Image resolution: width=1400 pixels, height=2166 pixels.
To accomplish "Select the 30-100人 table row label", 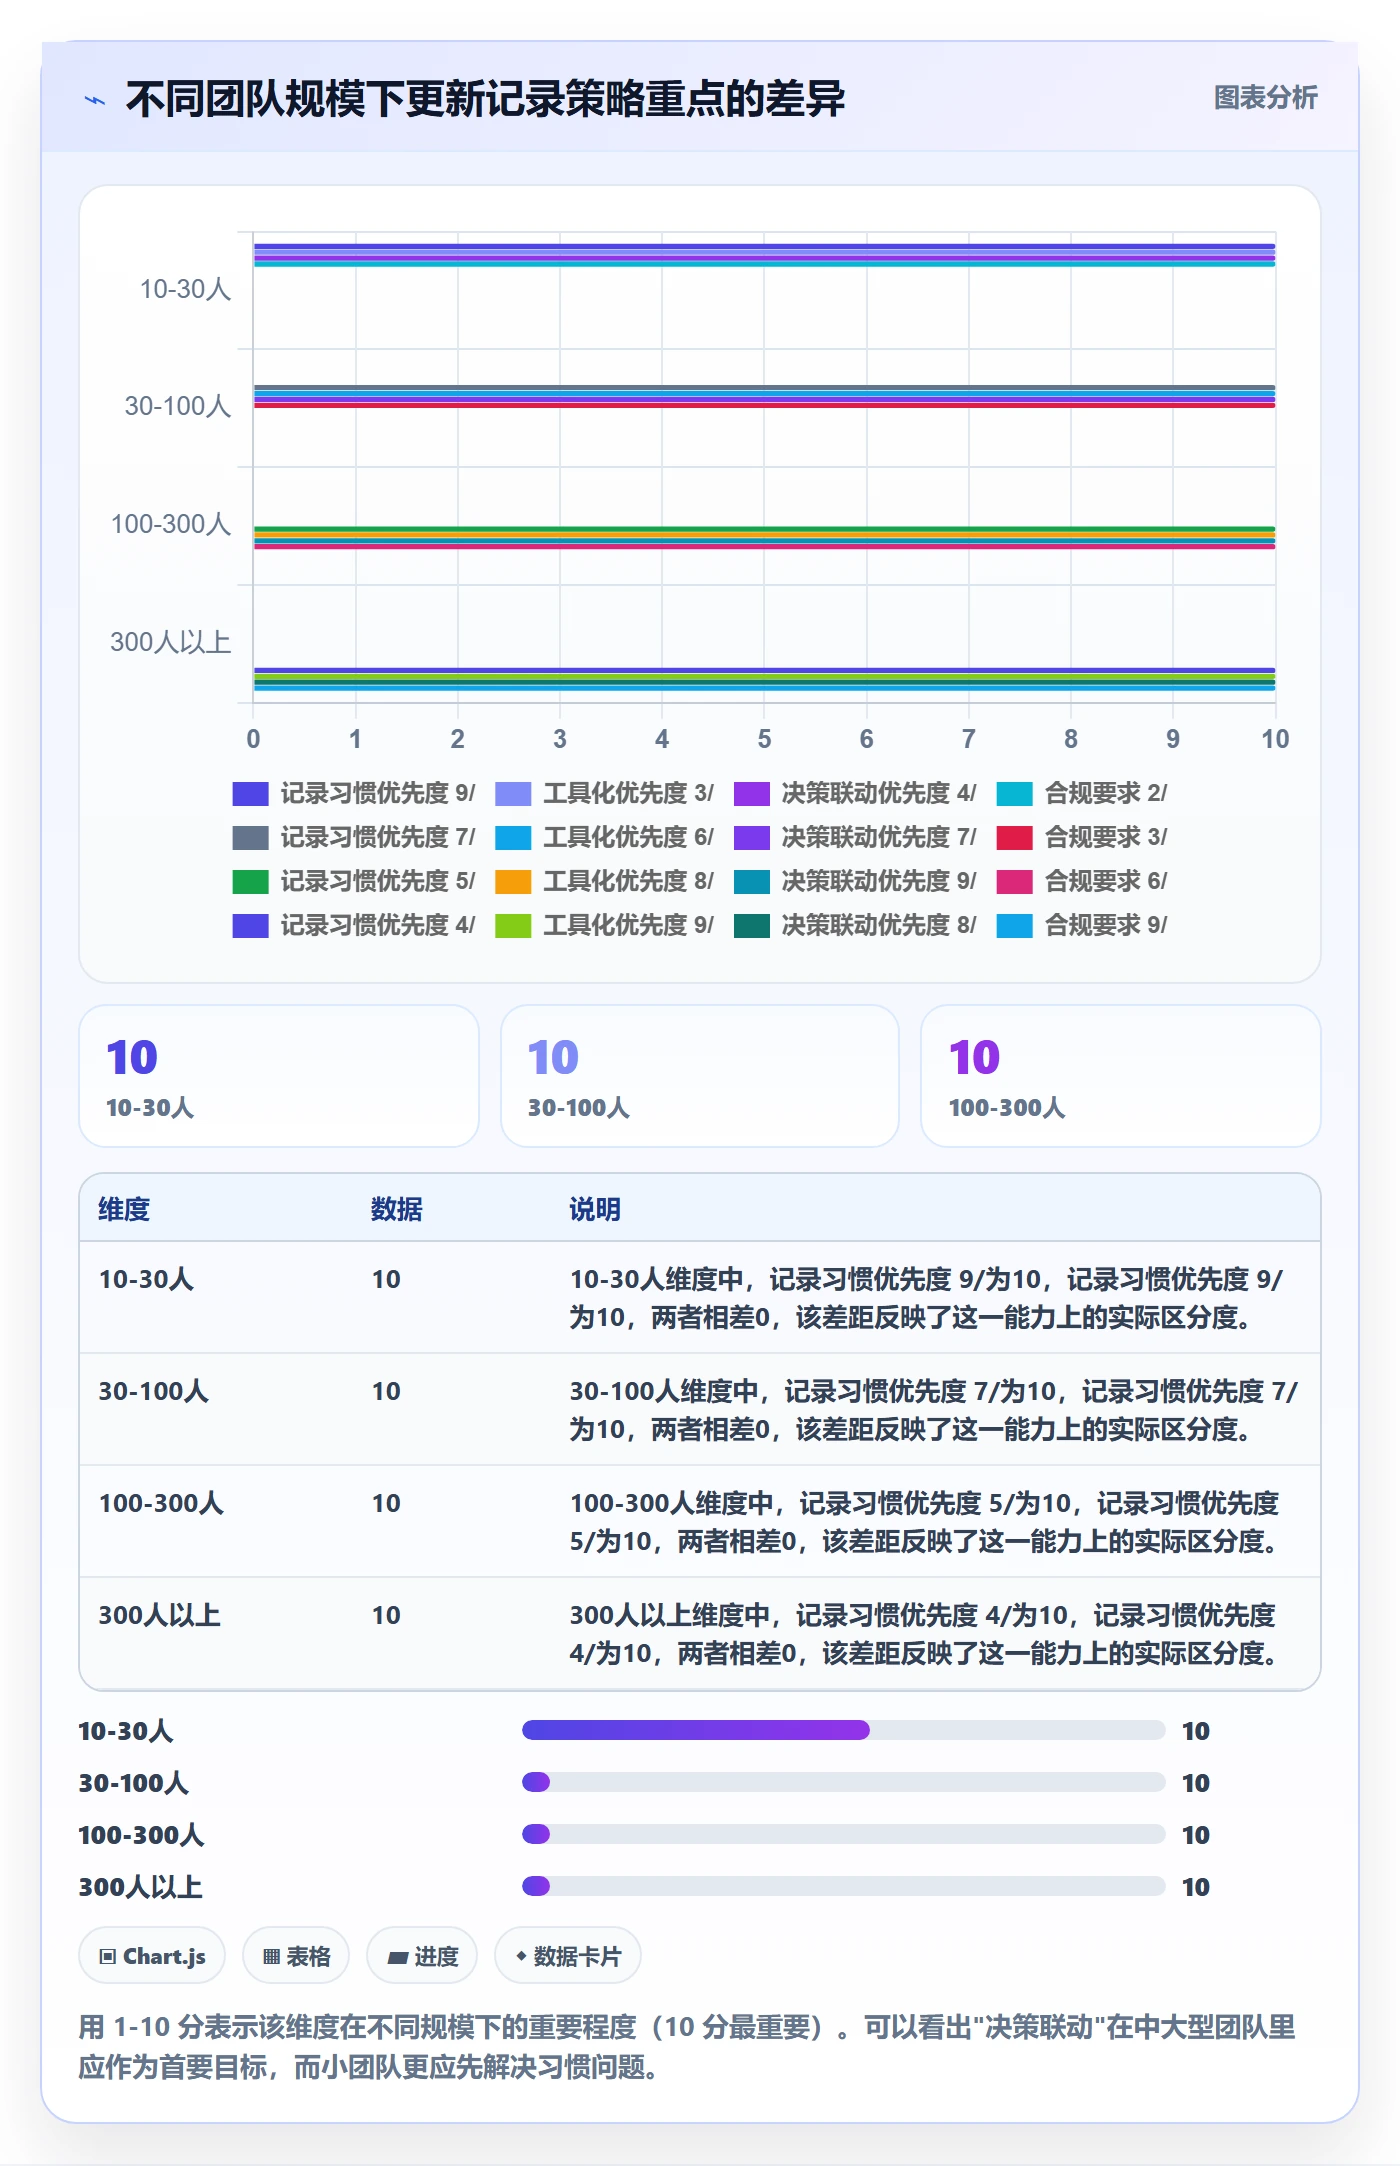I will click(153, 1392).
